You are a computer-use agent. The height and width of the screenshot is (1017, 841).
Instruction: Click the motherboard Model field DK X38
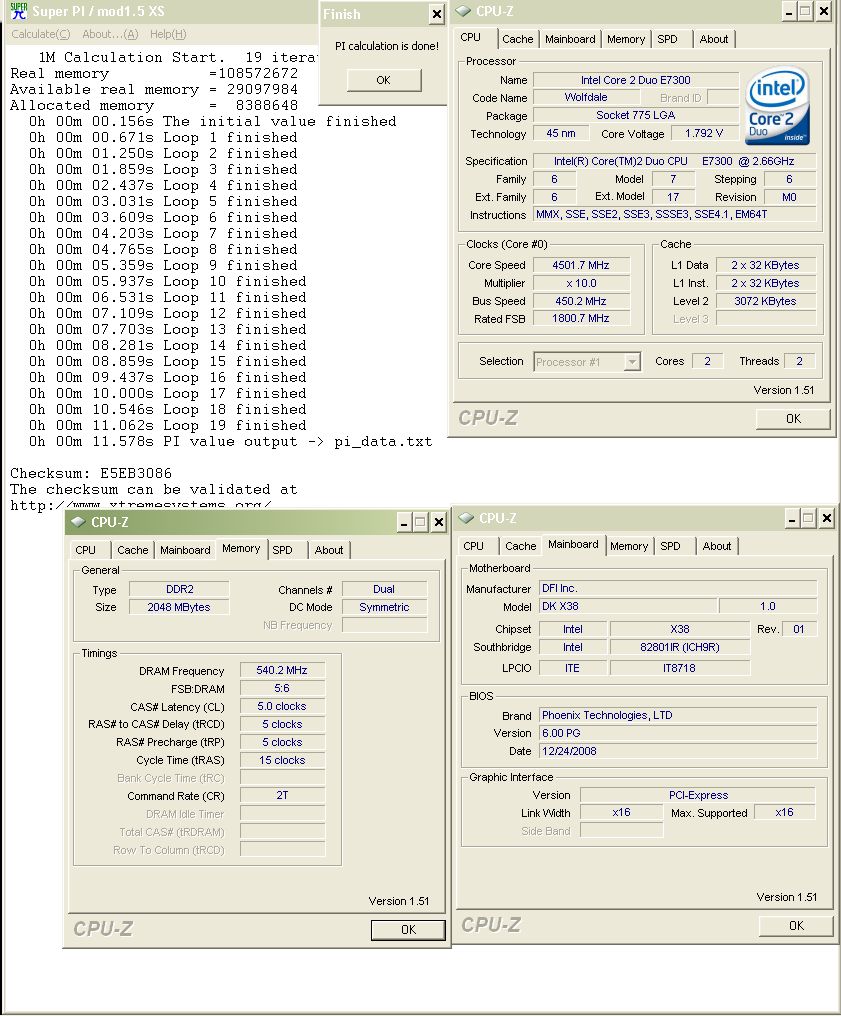click(628, 606)
